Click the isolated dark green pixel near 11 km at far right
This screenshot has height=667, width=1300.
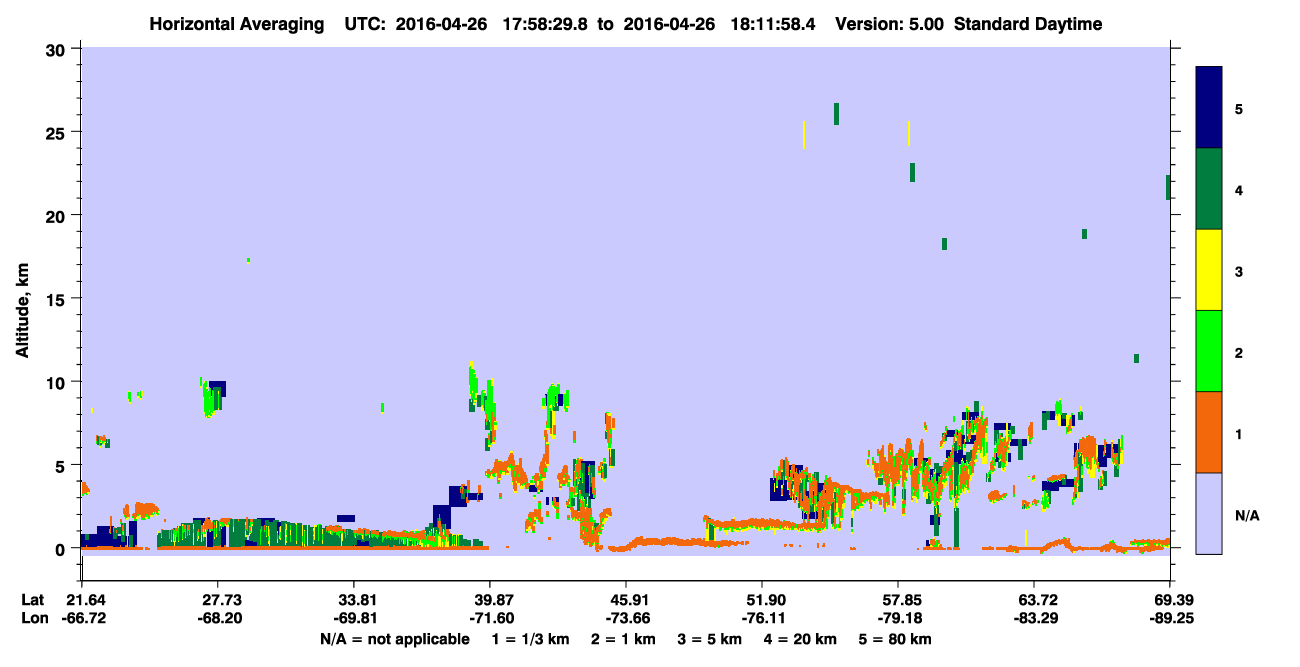point(1136,358)
